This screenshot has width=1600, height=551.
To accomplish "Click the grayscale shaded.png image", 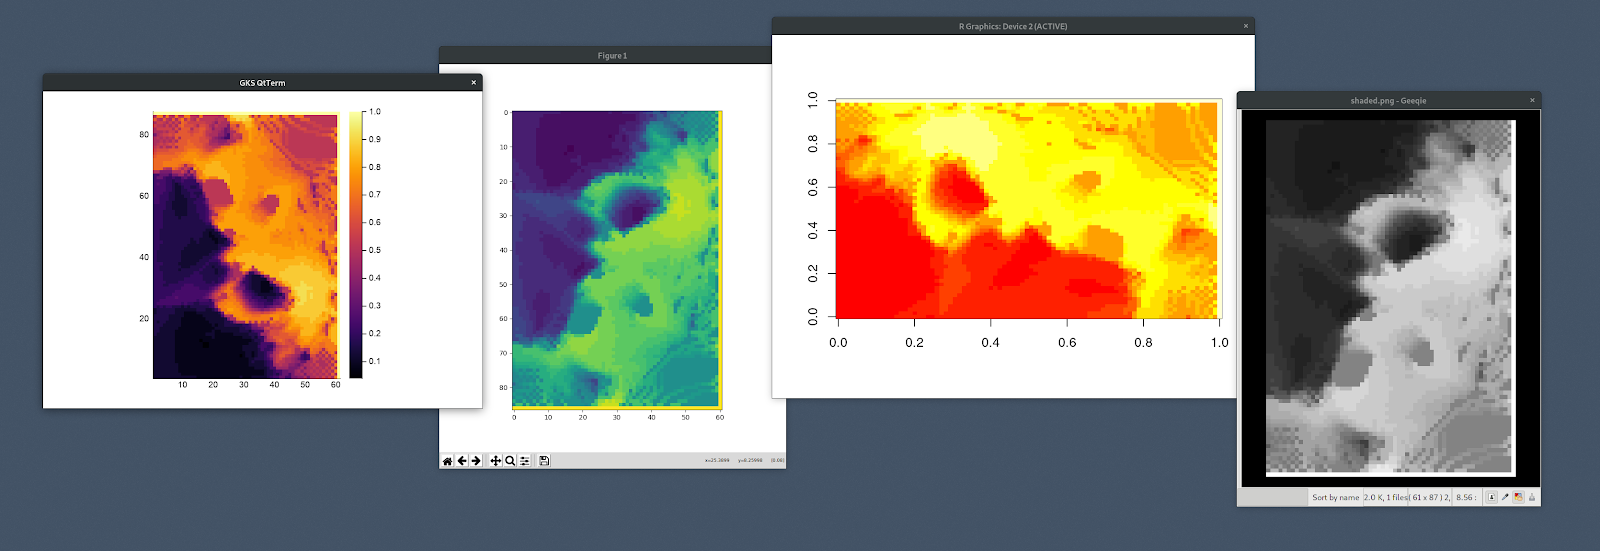I will (1390, 297).
